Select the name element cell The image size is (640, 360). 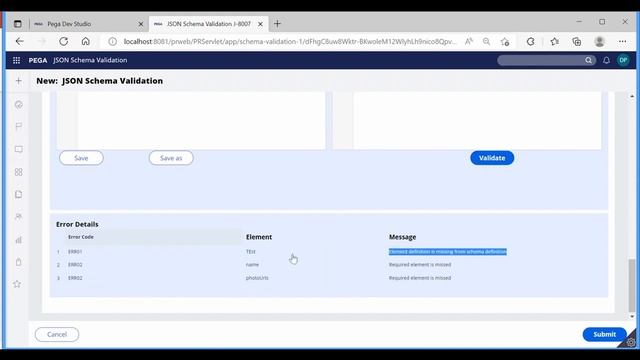click(x=252, y=264)
